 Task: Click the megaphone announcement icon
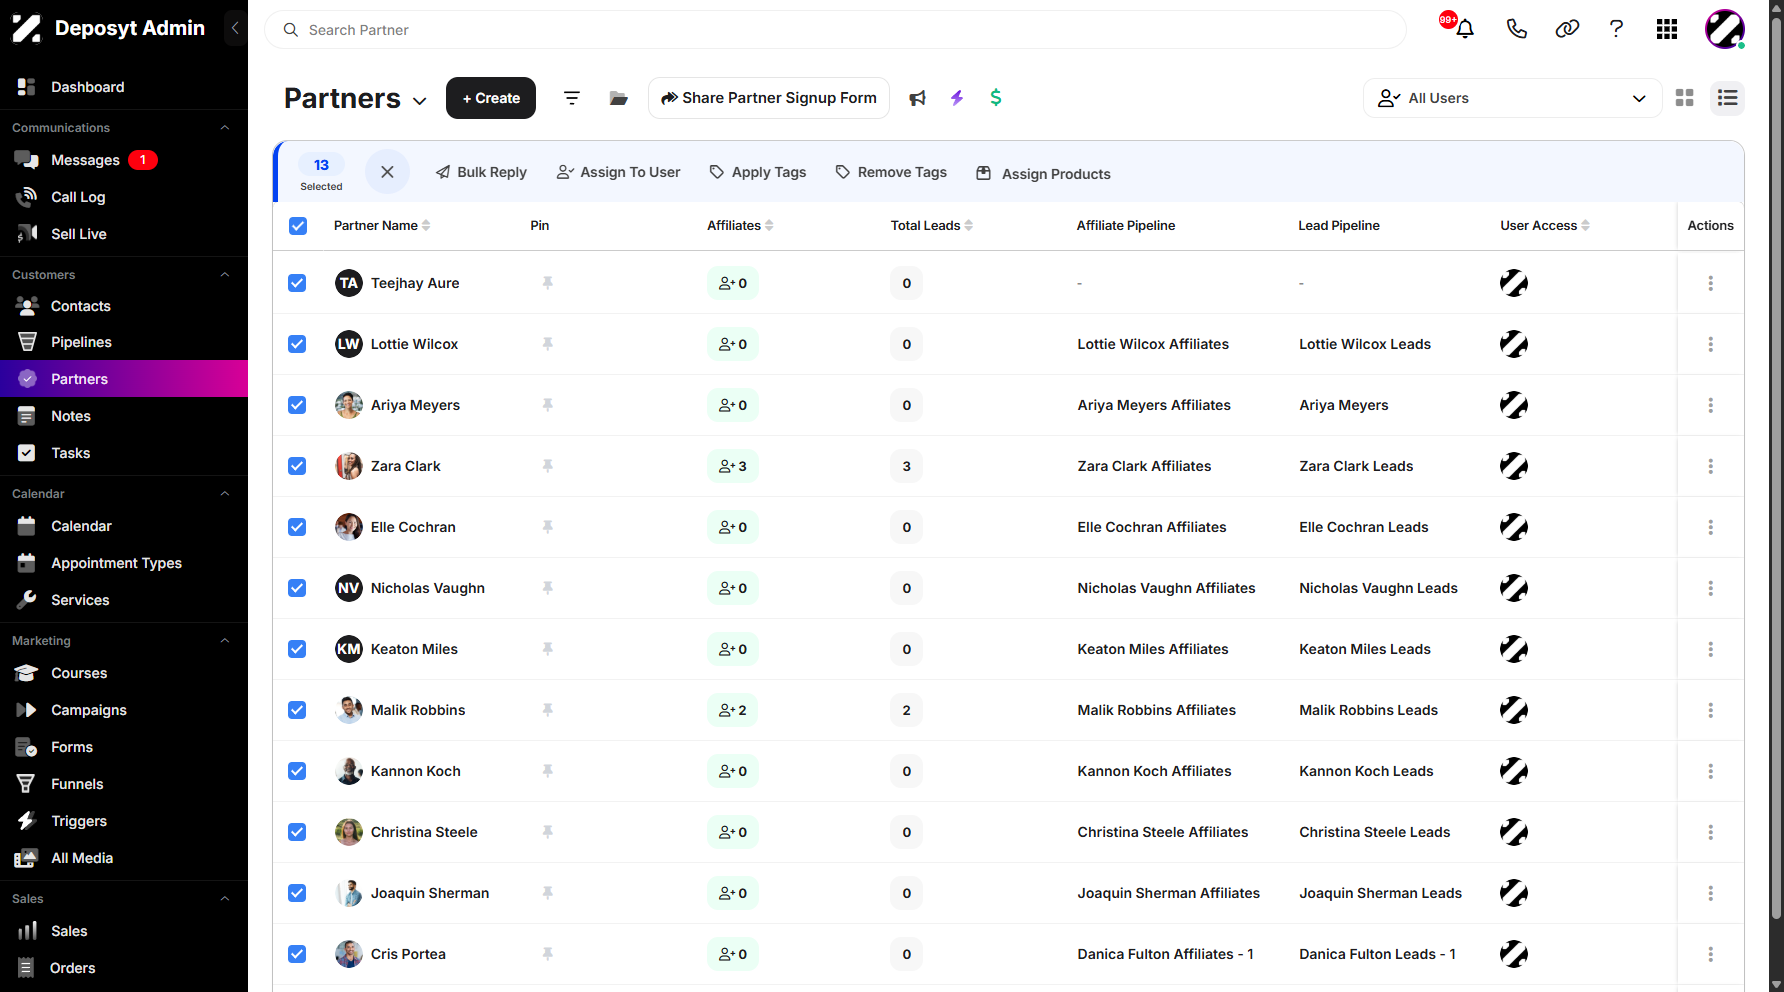[917, 98]
